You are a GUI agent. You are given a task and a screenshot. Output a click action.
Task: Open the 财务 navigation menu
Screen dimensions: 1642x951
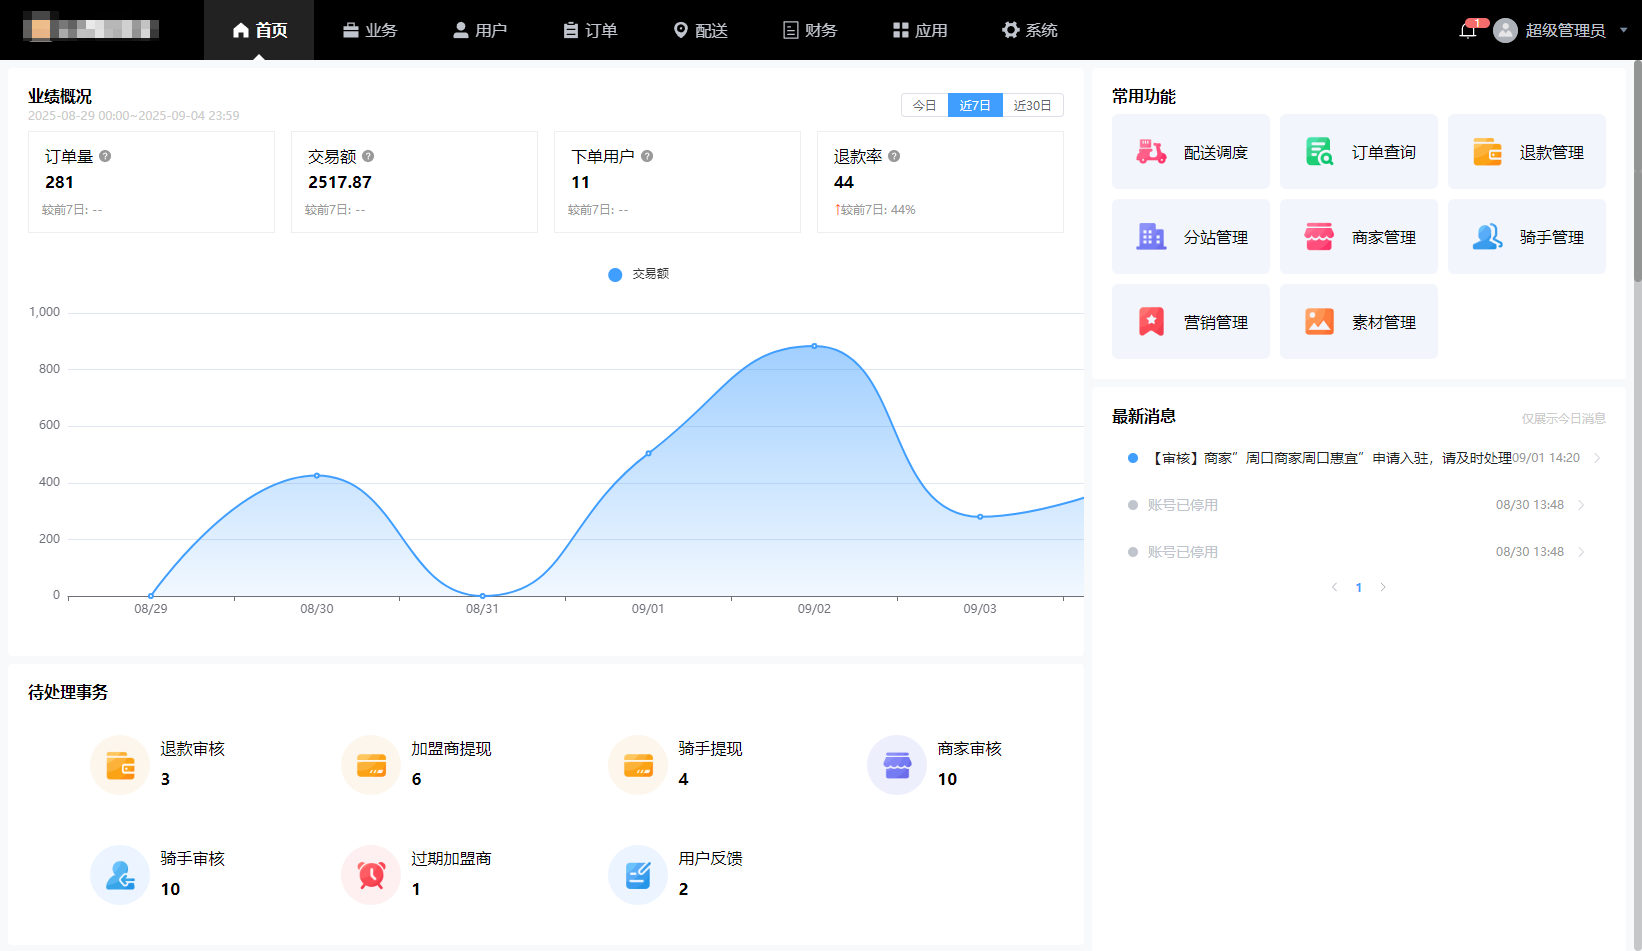809,30
